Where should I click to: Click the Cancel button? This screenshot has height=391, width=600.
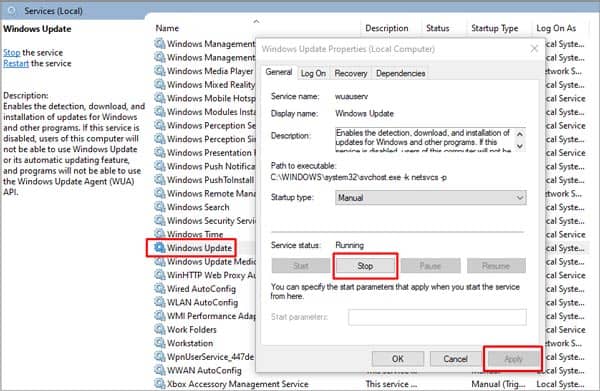[x=455, y=359]
